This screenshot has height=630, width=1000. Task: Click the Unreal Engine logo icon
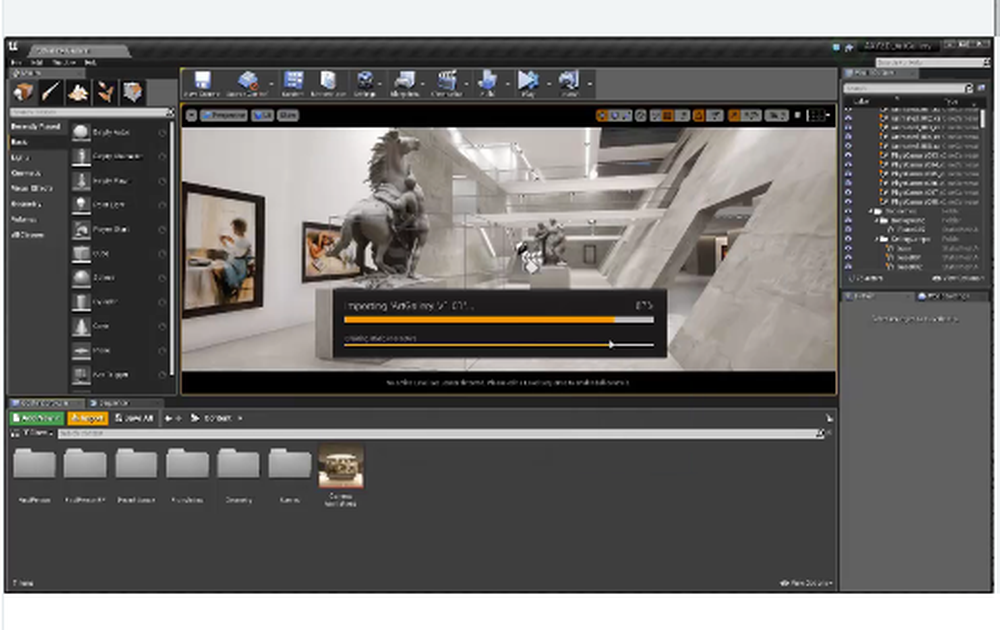(x=13, y=47)
